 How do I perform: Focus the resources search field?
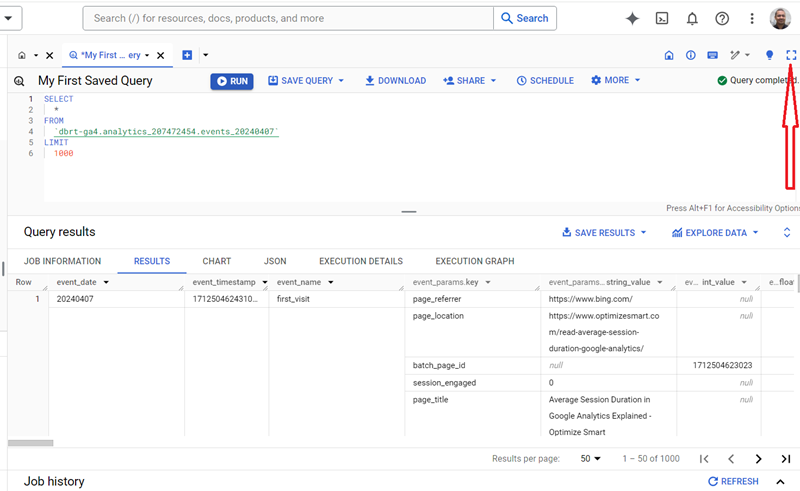point(288,18)
